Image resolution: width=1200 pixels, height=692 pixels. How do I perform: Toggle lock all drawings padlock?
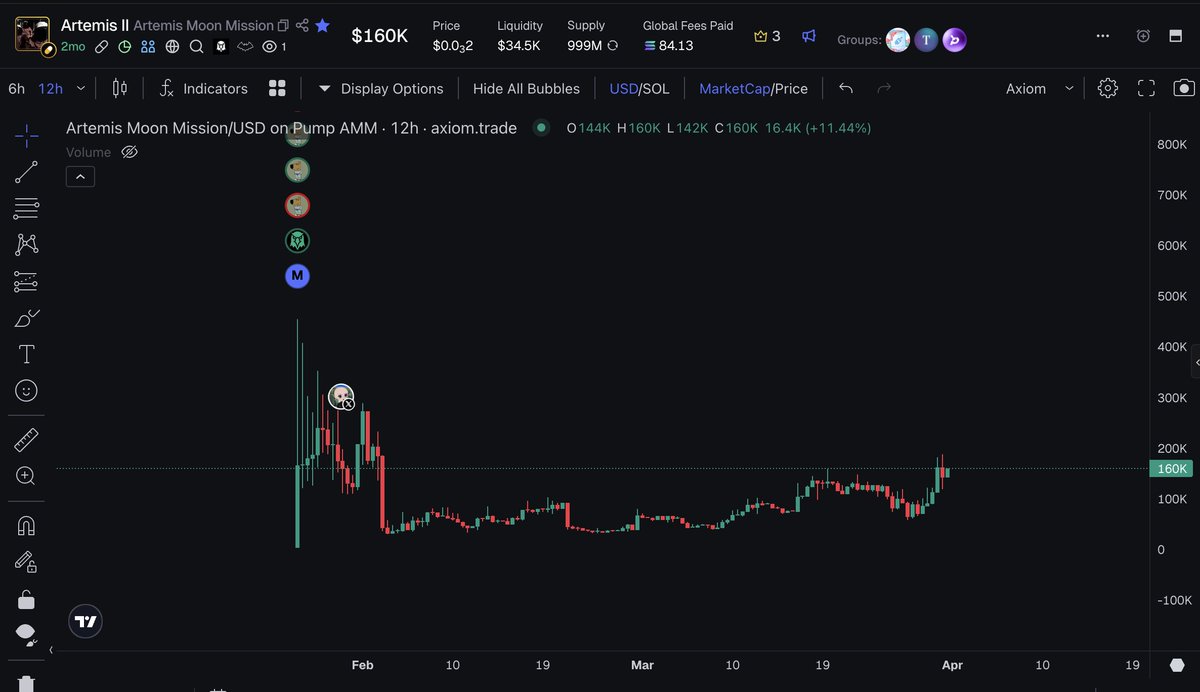(27, 598)
